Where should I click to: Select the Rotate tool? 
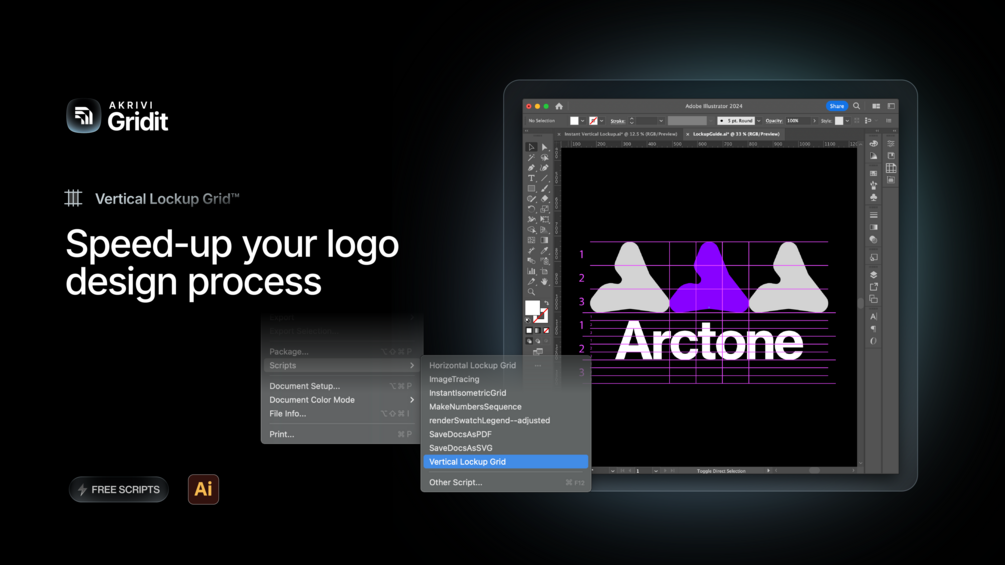[x=531, y=209]
